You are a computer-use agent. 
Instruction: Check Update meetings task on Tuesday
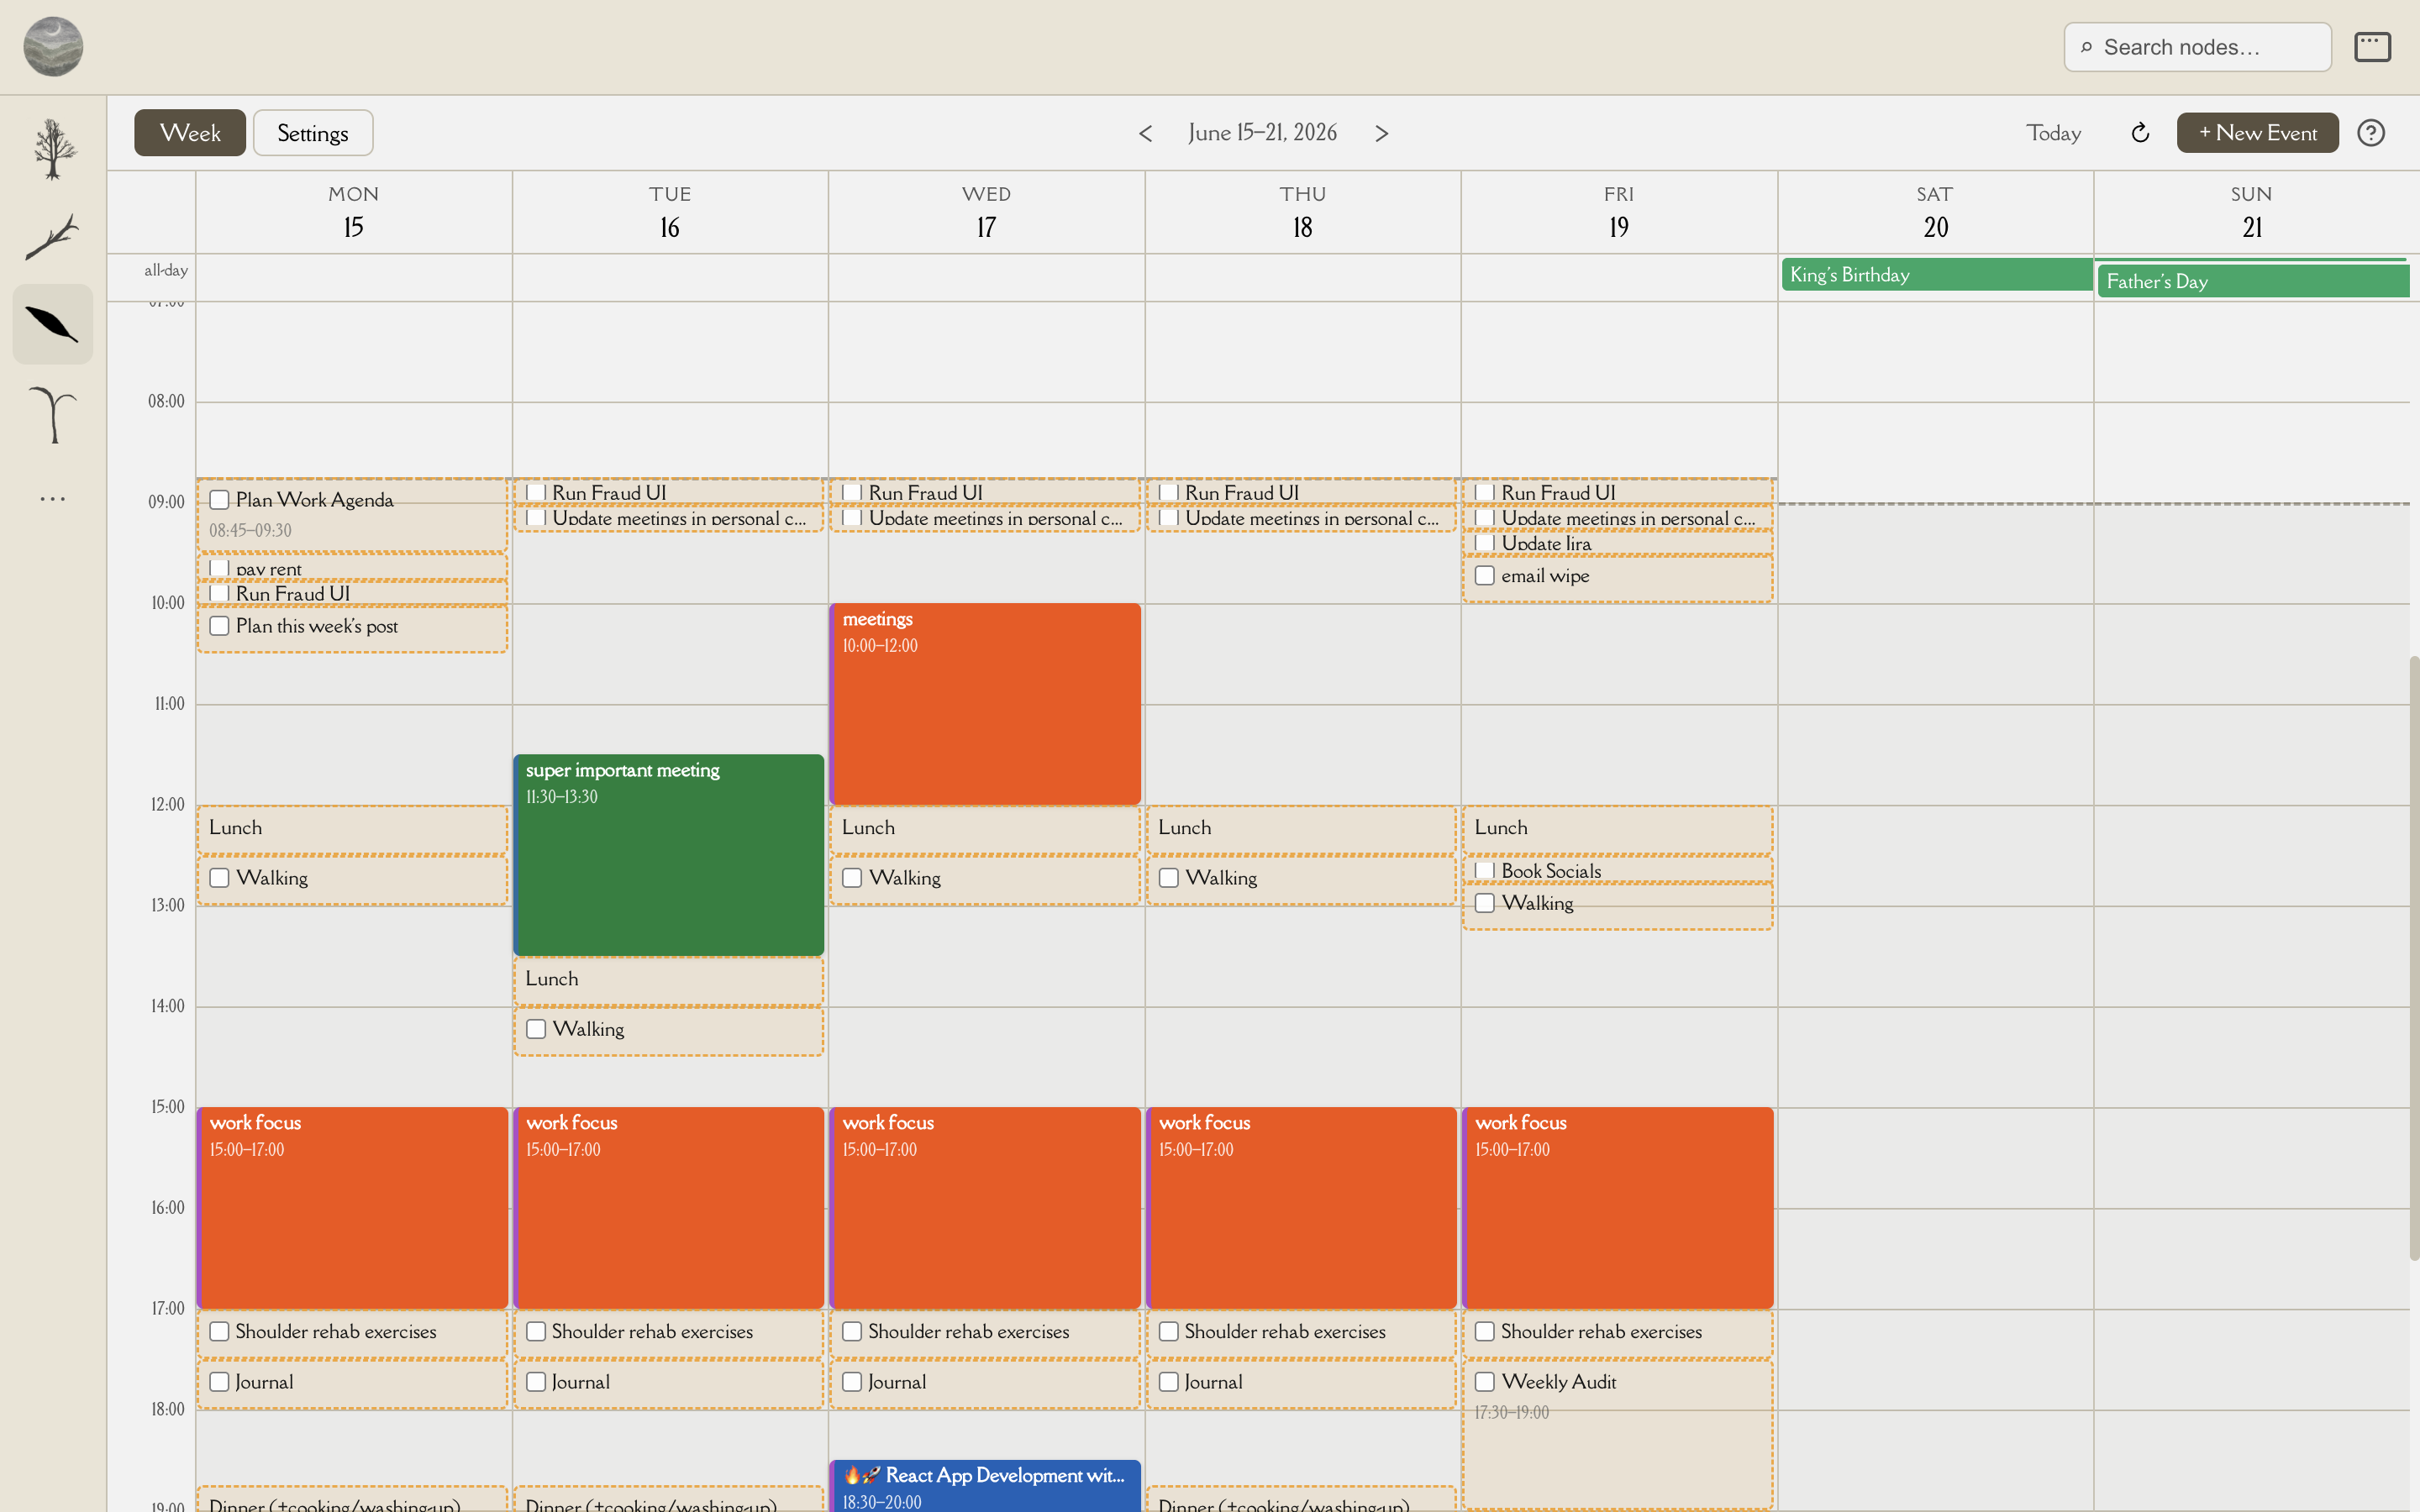[536, 518]
